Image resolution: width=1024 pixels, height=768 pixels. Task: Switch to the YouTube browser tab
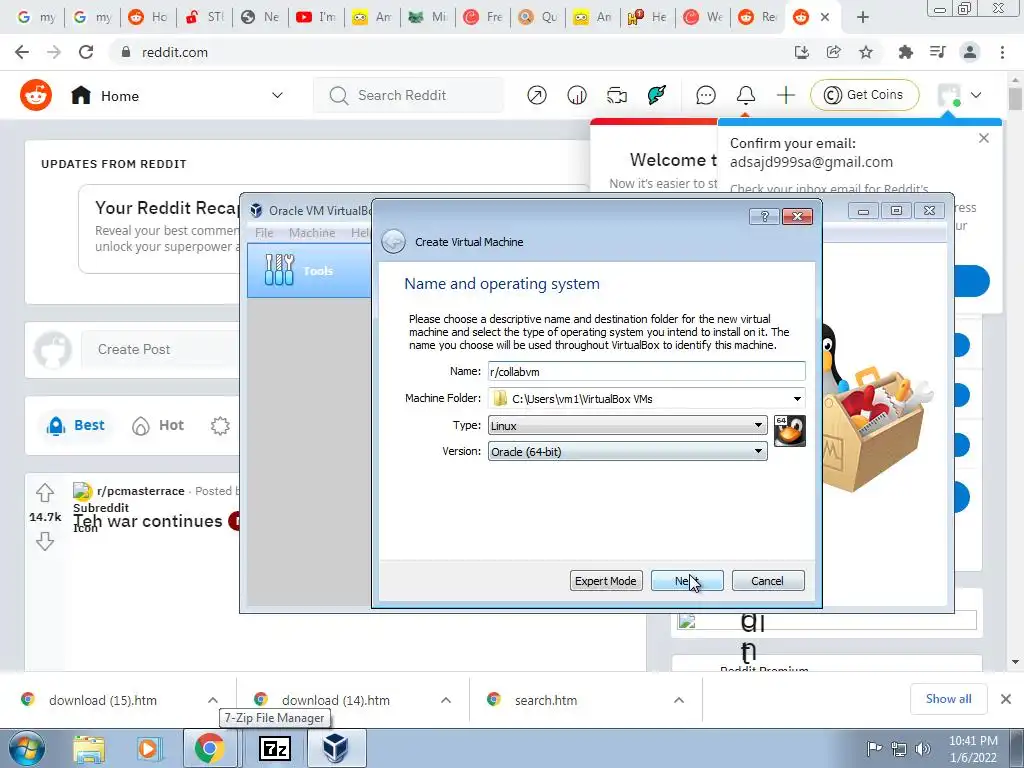click(315, 17)
